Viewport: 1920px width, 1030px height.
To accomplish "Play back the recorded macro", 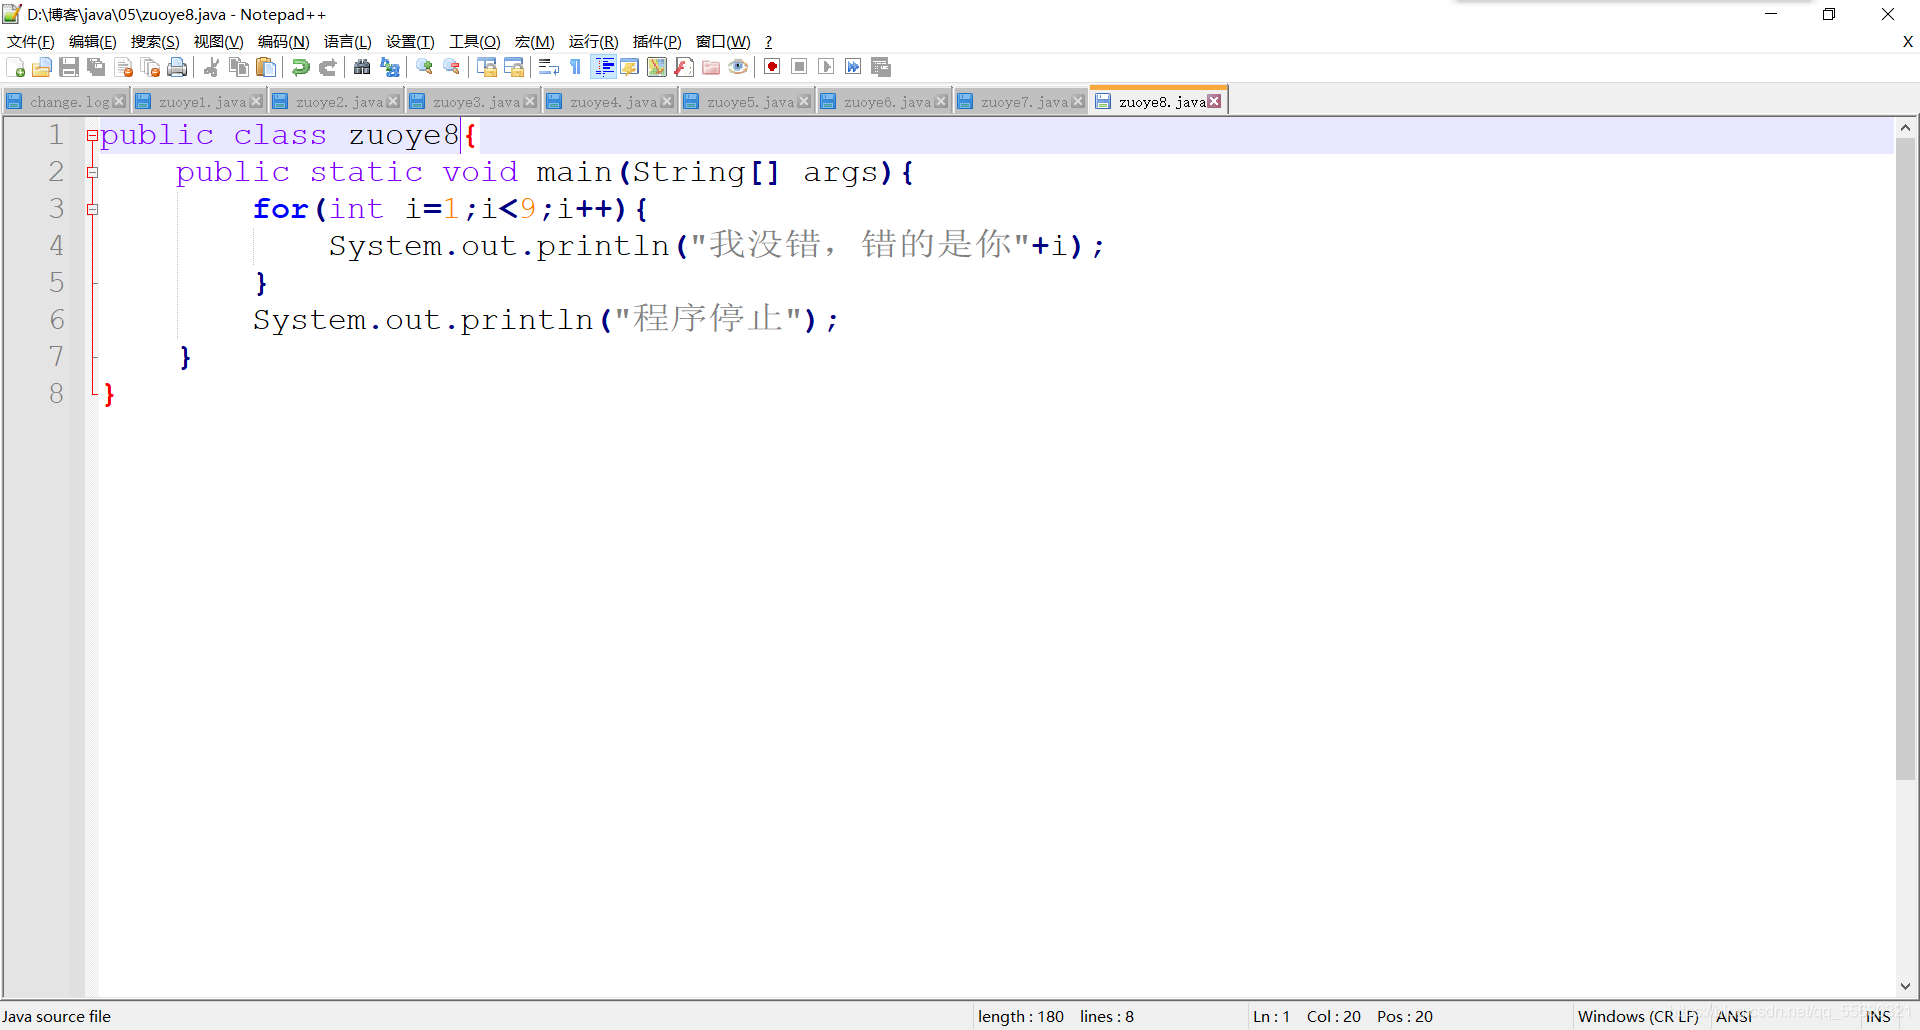I will (x=826, y=67).
